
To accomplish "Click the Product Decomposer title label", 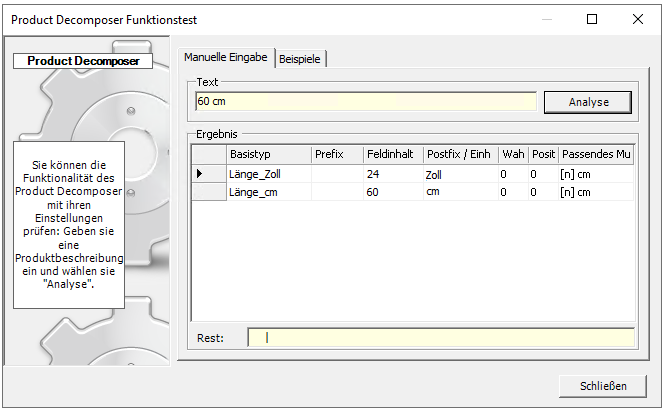I will point(83,61).
